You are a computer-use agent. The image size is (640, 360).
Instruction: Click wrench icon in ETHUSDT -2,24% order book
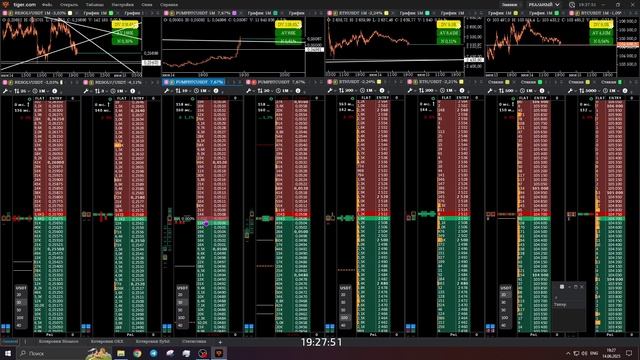pyautogui.click(x=329, y=91)
